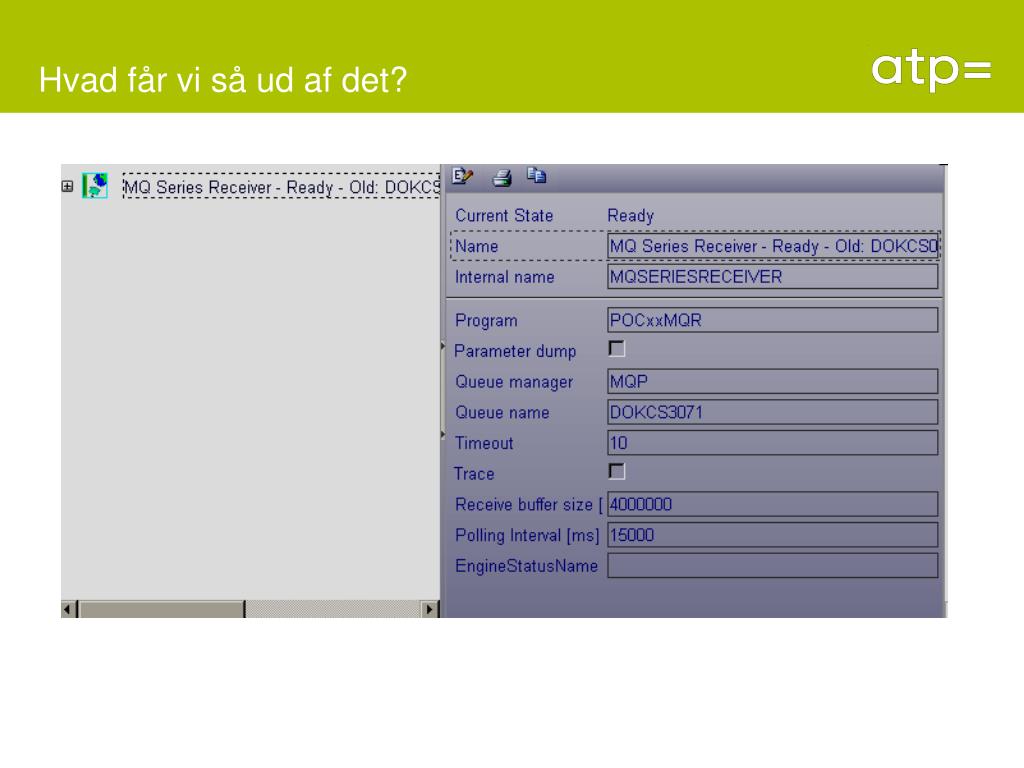Screen dimensions: 1024x768
Task: Click the Current State label
Action: point(504,216)
